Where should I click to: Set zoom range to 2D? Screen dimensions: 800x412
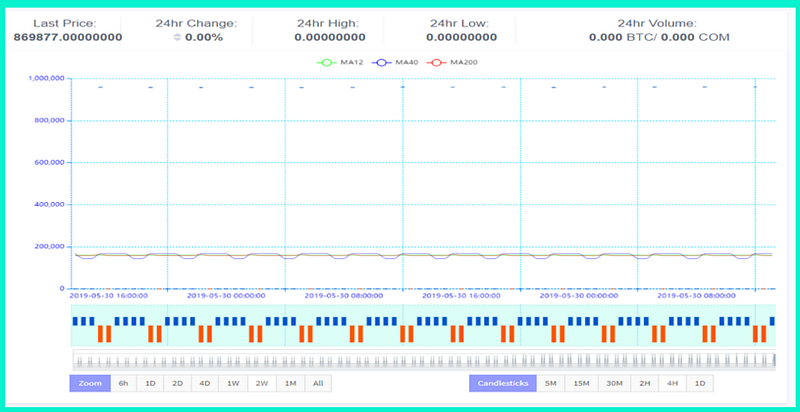(x=178, y=383)
